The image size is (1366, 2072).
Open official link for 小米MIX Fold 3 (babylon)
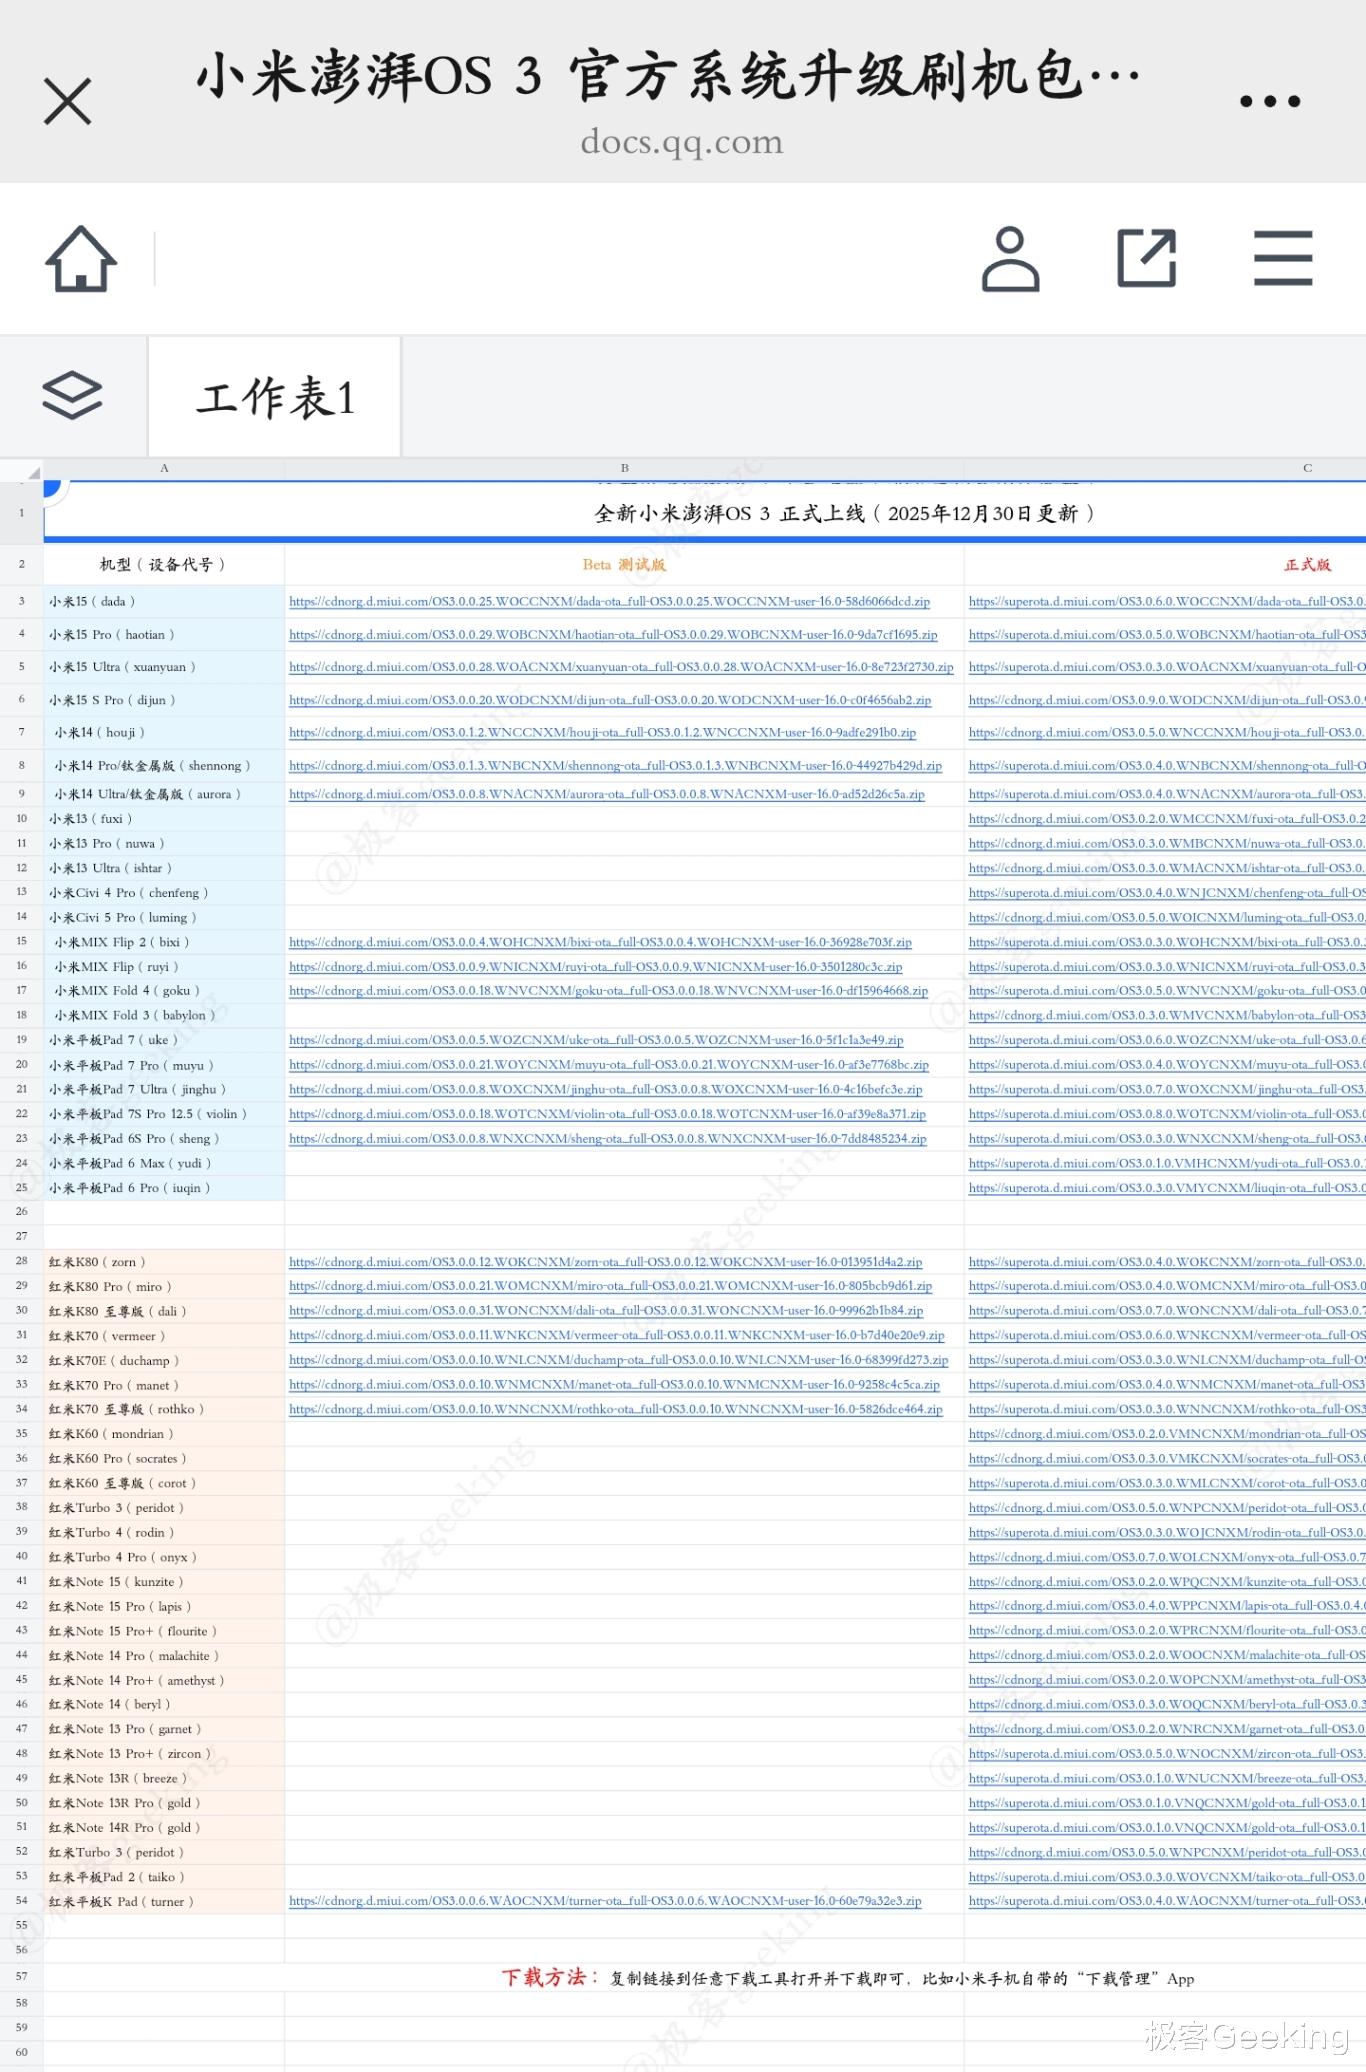[1167, 1016]
